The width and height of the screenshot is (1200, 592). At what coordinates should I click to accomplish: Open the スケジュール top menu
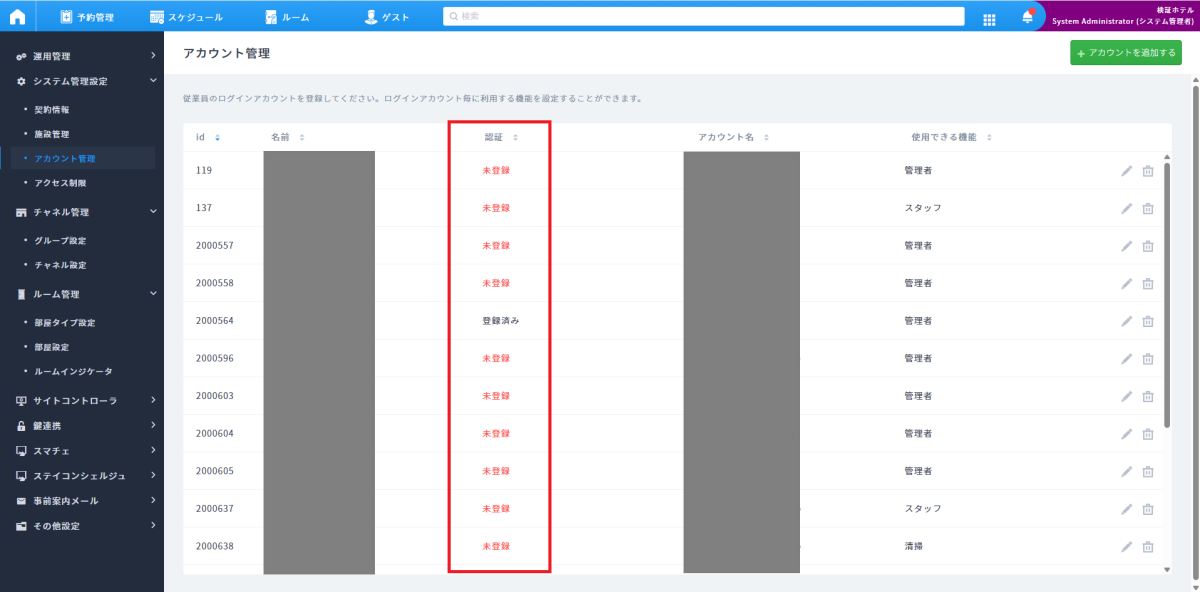click(187, 17)
